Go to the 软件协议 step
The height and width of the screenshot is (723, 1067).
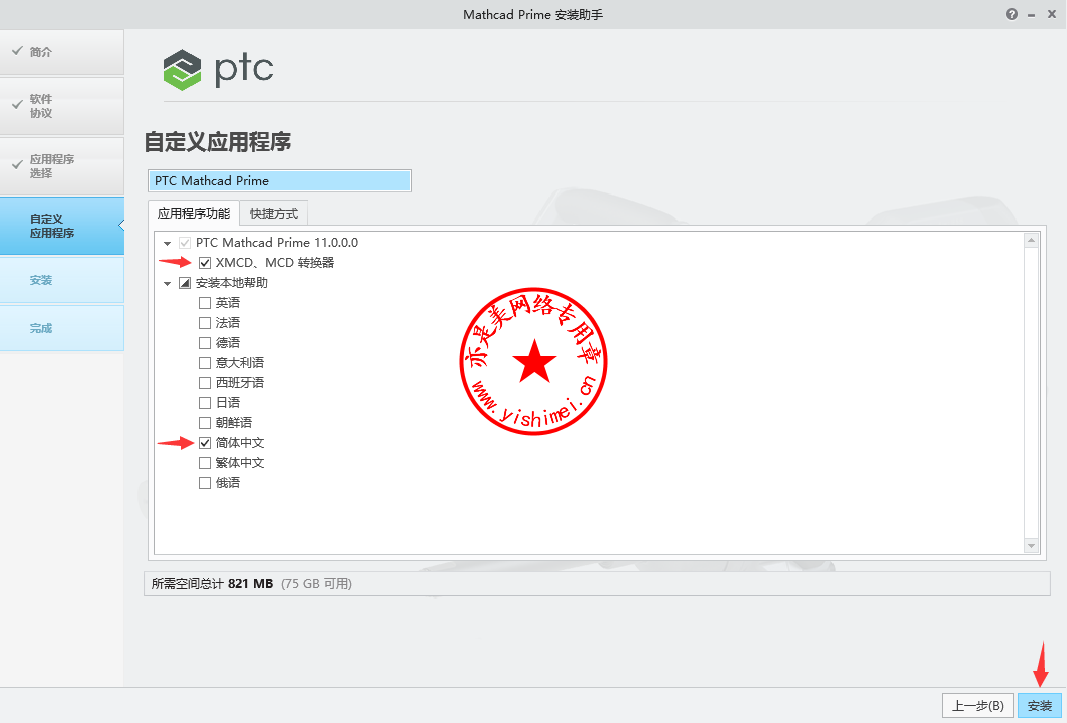(62, 106)
